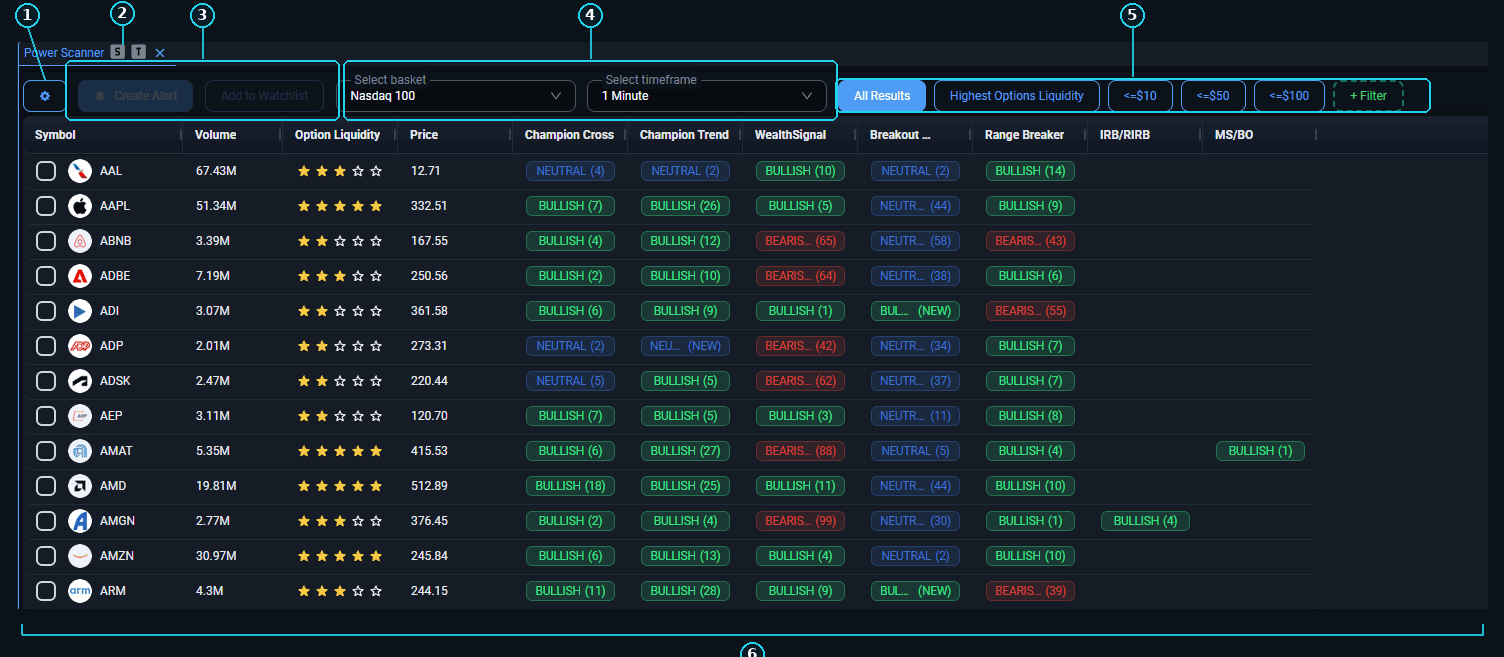Screen dimensions: 1504x657
Task: Tick the ADBE row checkbox
Action: (46, 276)
